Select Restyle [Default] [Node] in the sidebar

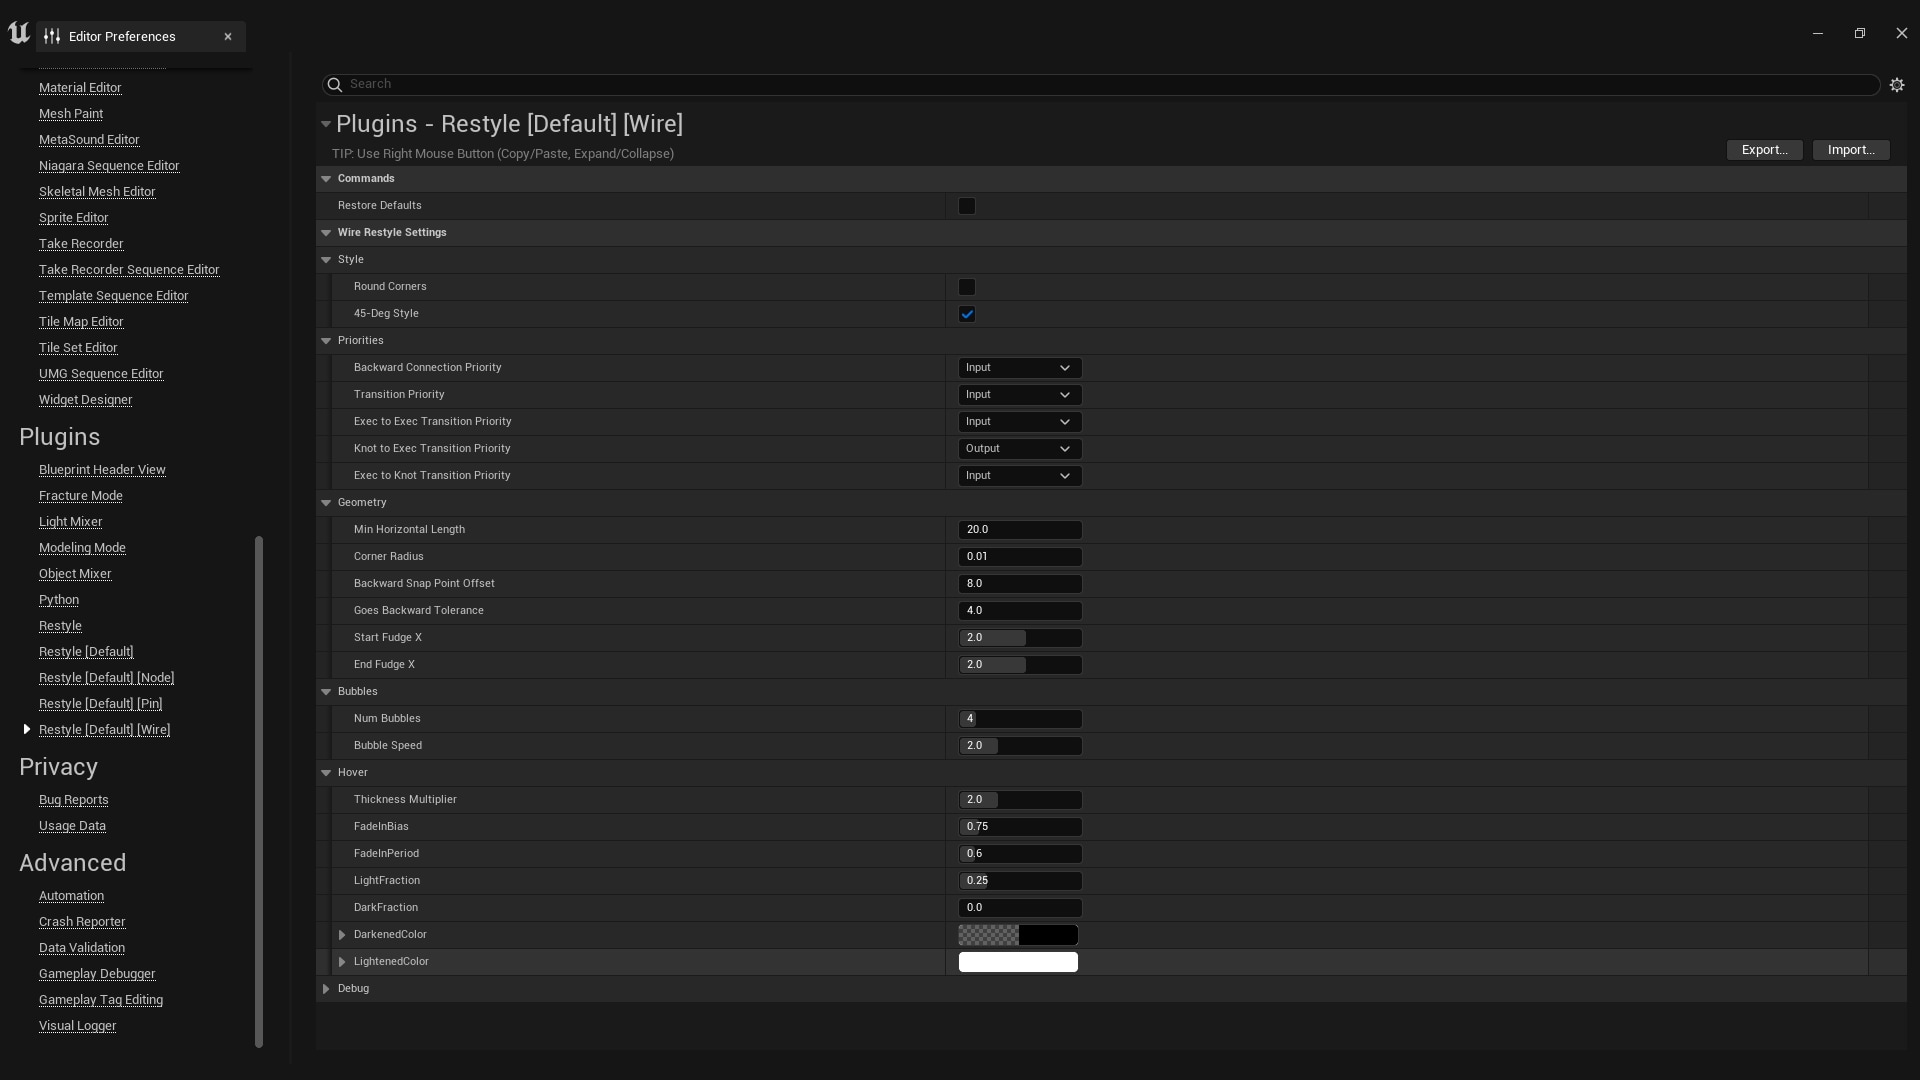pos(106,677)
